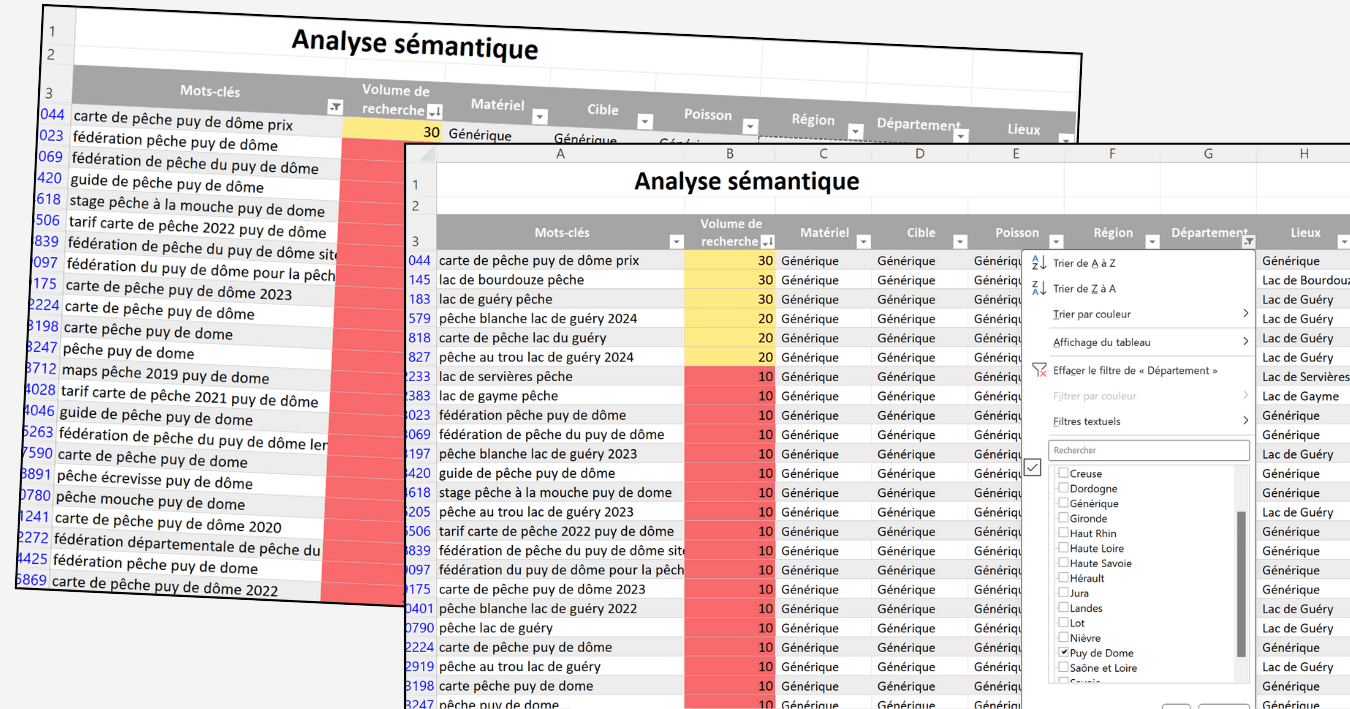This screenshot has width=1350, height=709.
Task: Select cell 'lac de servières pêche'
Action: click(x=560, y=376)
